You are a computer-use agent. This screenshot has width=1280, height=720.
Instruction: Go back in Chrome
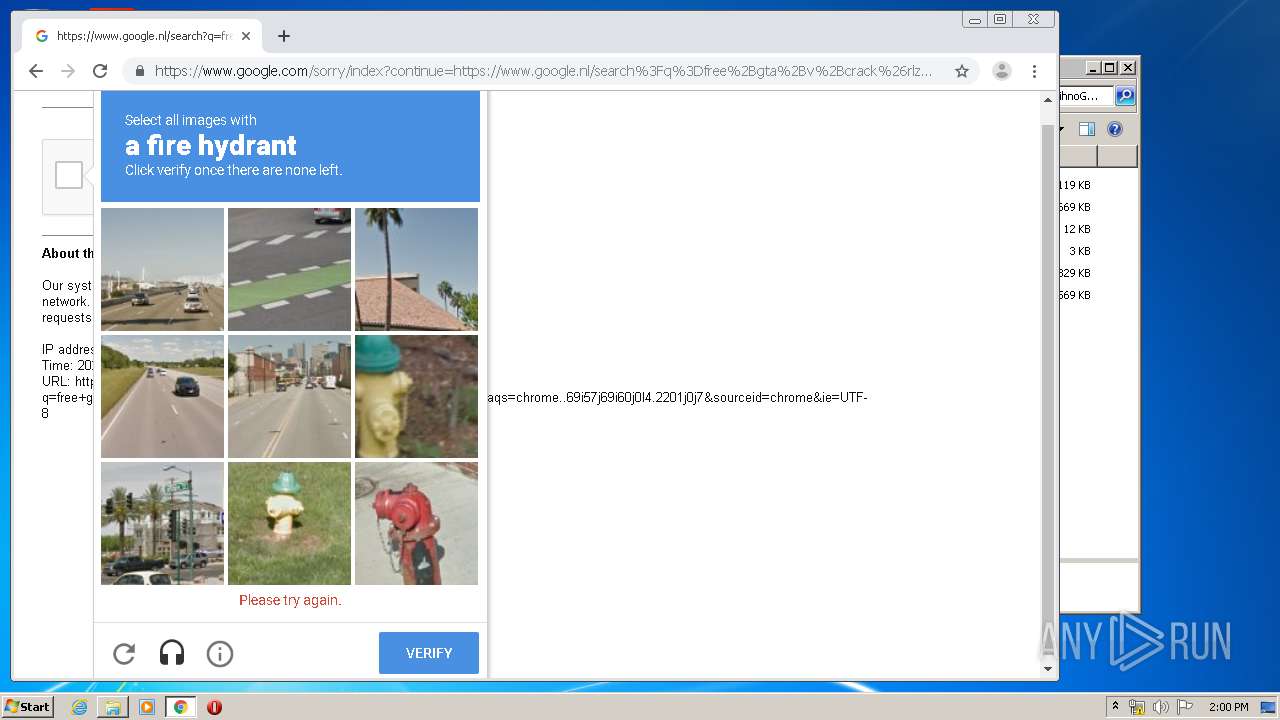coord(36,71)
